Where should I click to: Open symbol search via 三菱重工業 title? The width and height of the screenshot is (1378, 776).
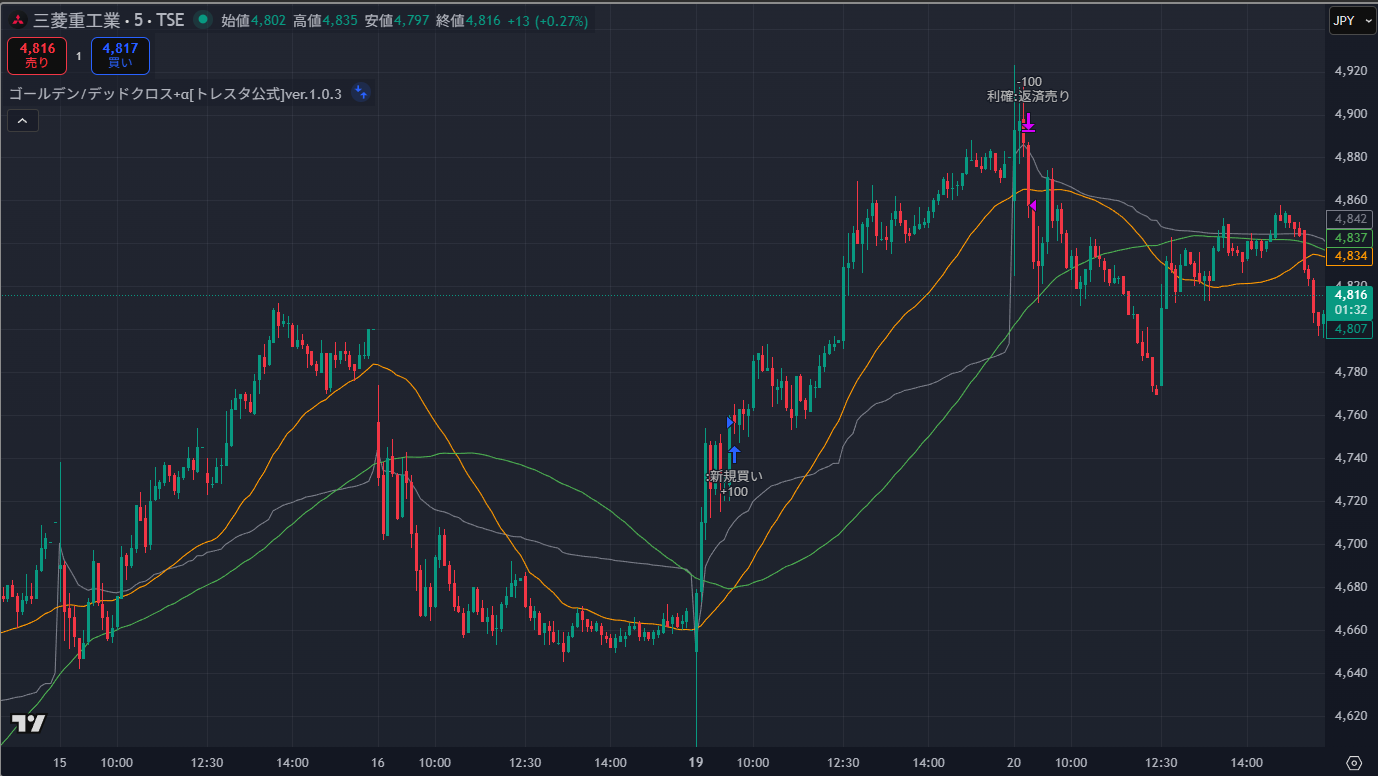pos(73,20)
